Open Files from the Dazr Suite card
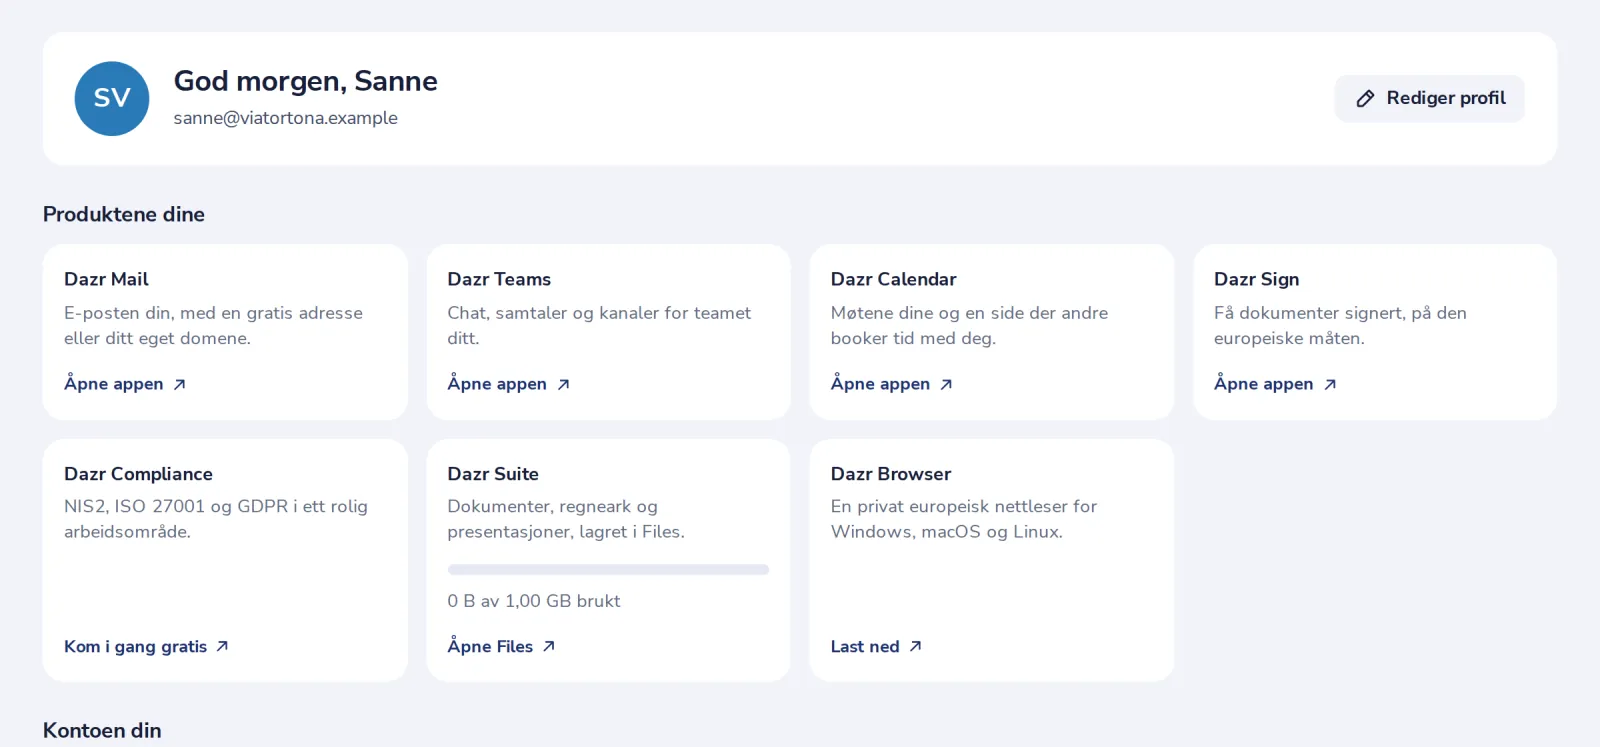 click(x=502, y=646)
